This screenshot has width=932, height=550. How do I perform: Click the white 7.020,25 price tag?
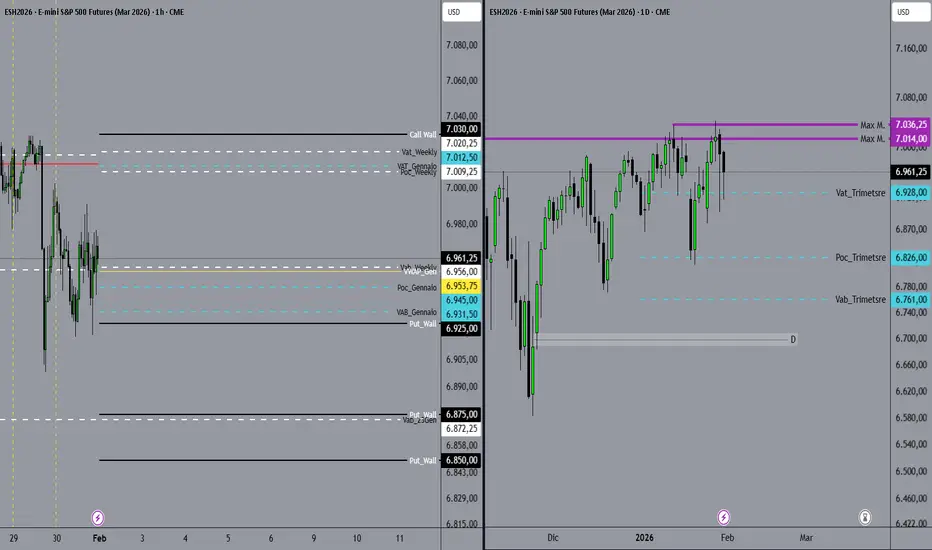coord(461,143)
